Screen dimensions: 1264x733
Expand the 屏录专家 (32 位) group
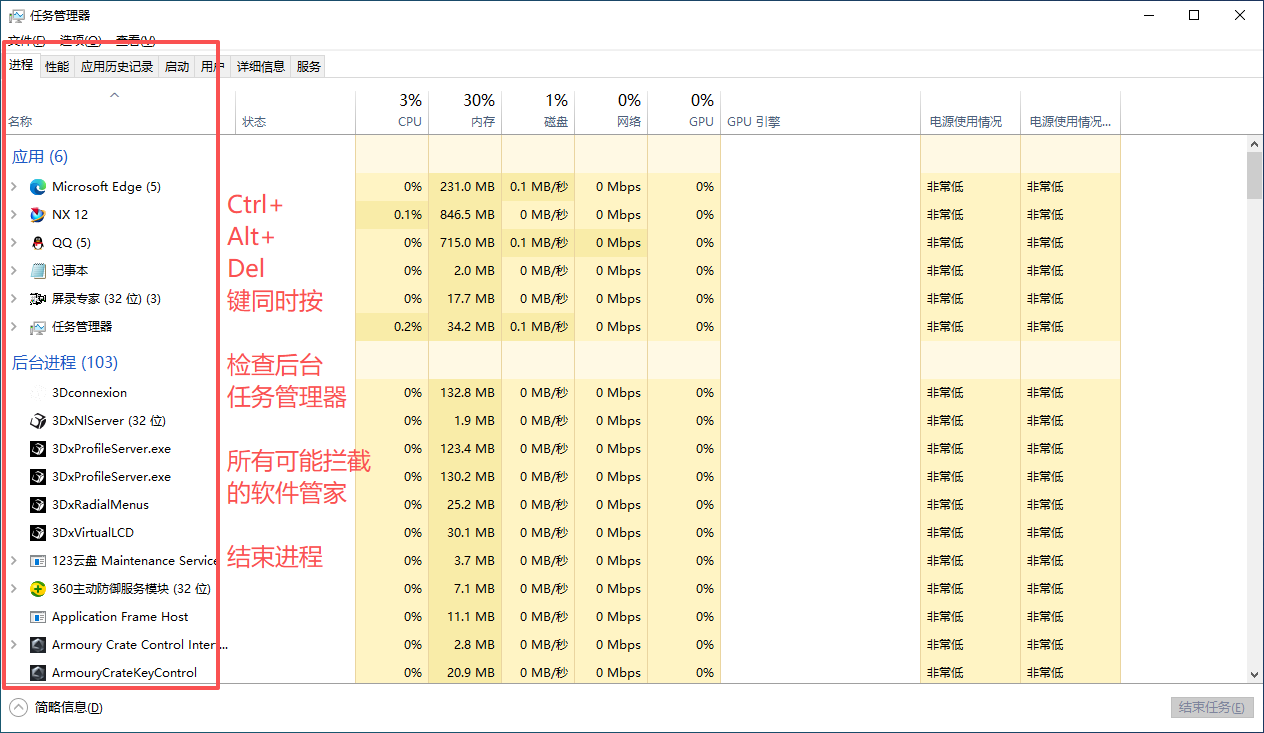14,299
